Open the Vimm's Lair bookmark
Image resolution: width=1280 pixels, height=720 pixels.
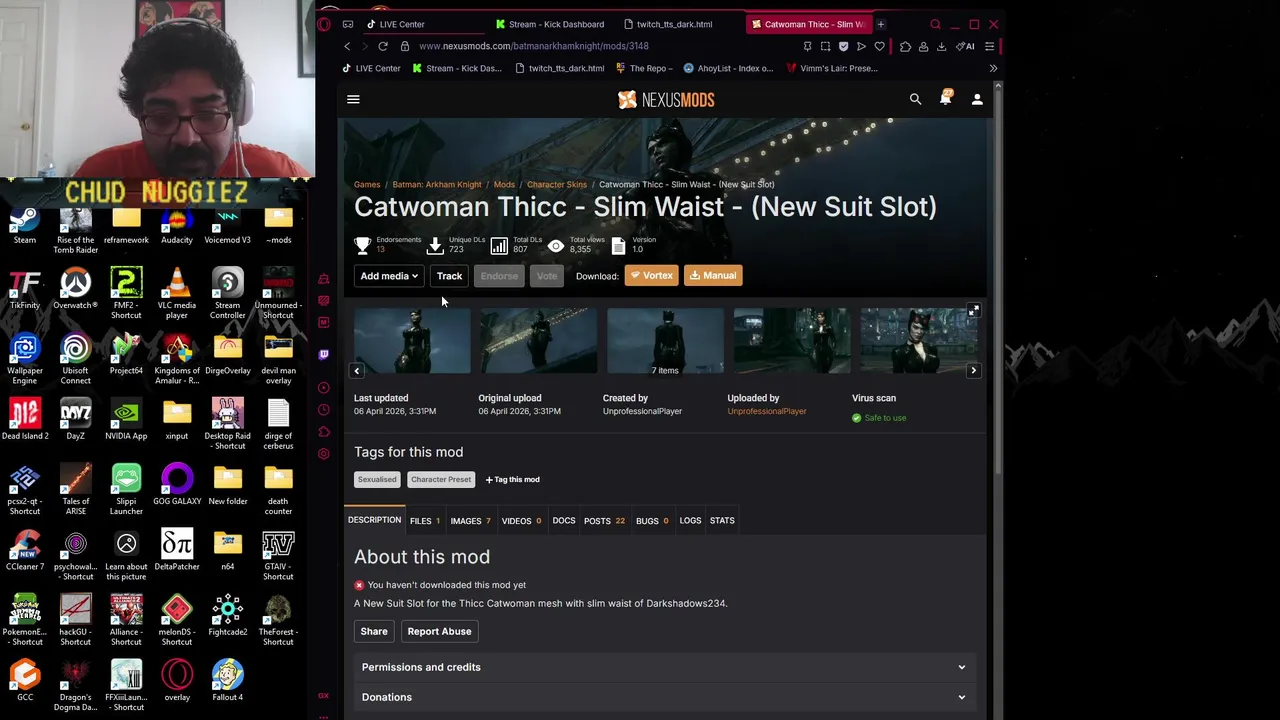(x=832, y=68)
